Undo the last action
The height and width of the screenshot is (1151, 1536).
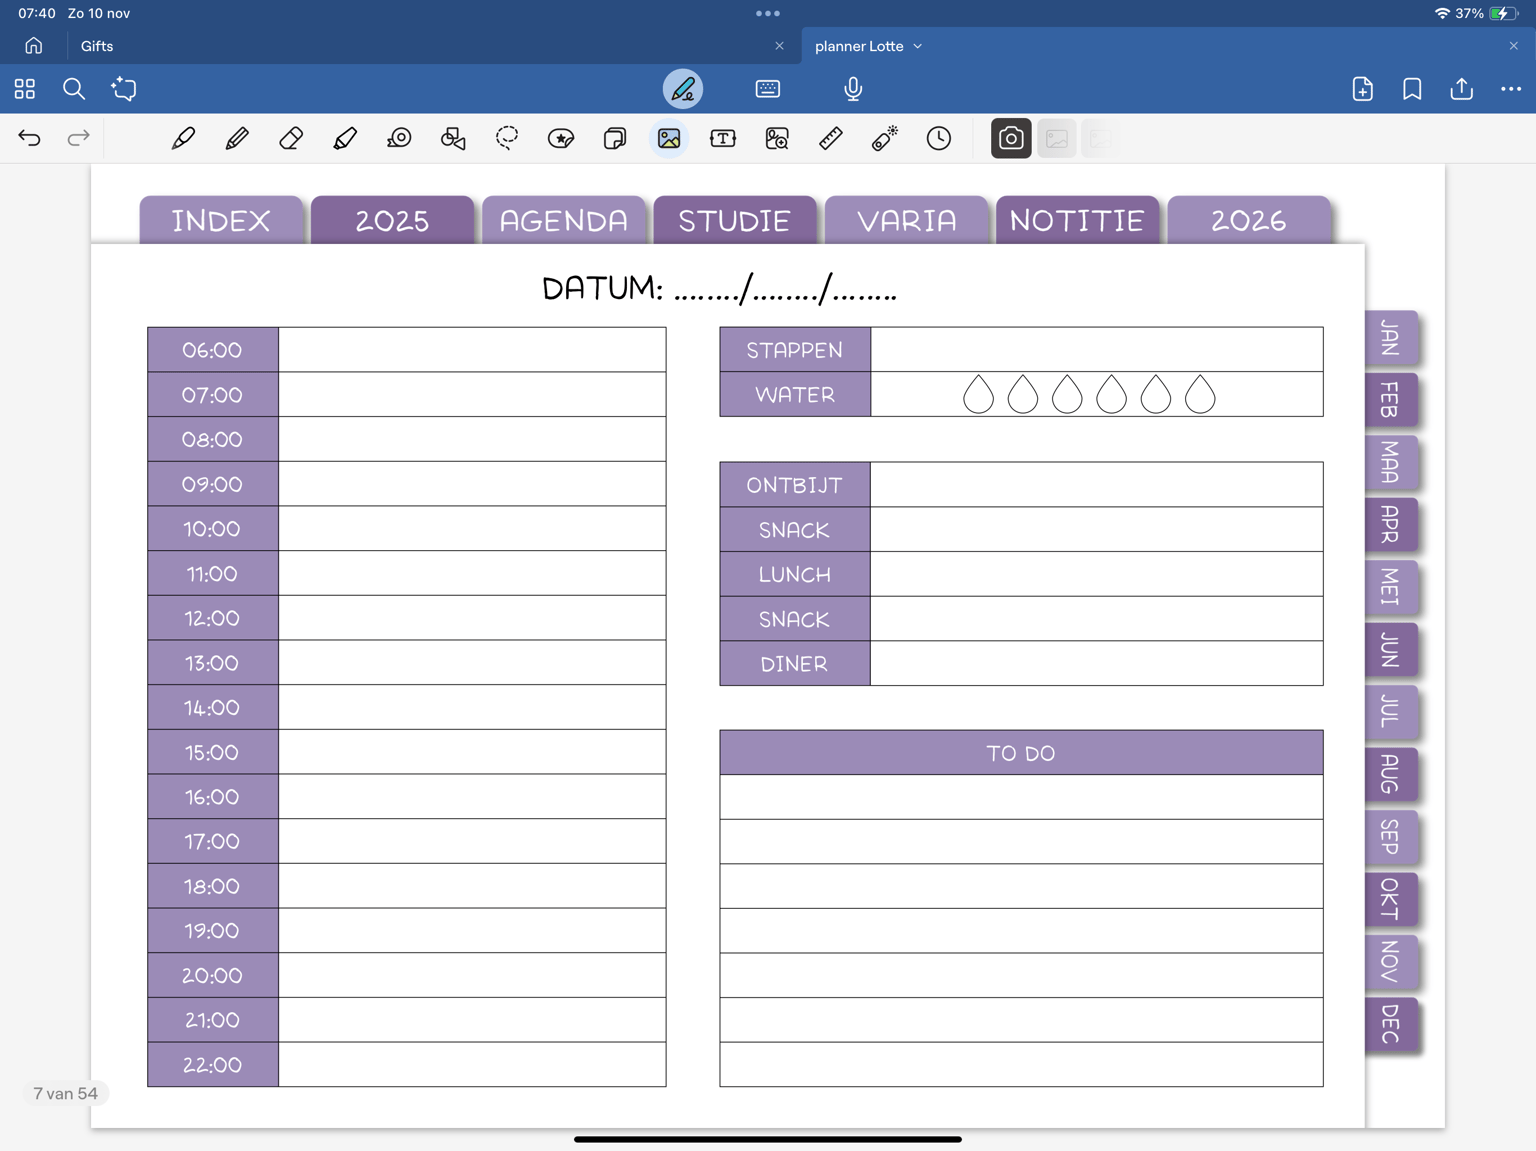[x=30, y=138]
